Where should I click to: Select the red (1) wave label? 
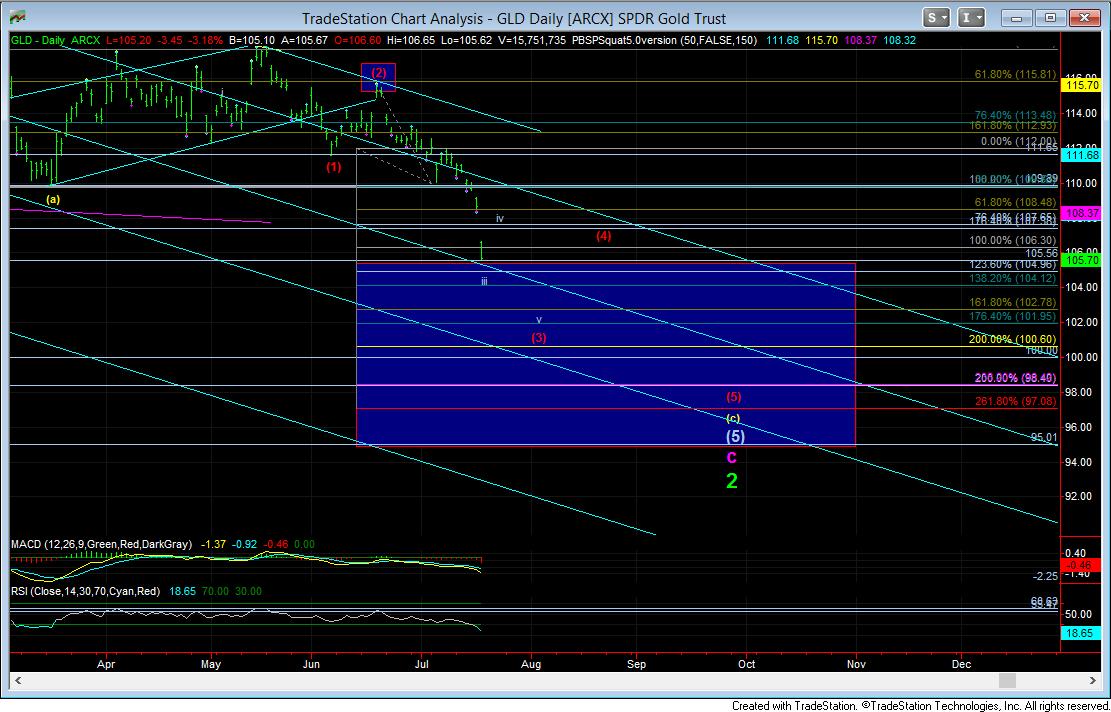(334, 167)
